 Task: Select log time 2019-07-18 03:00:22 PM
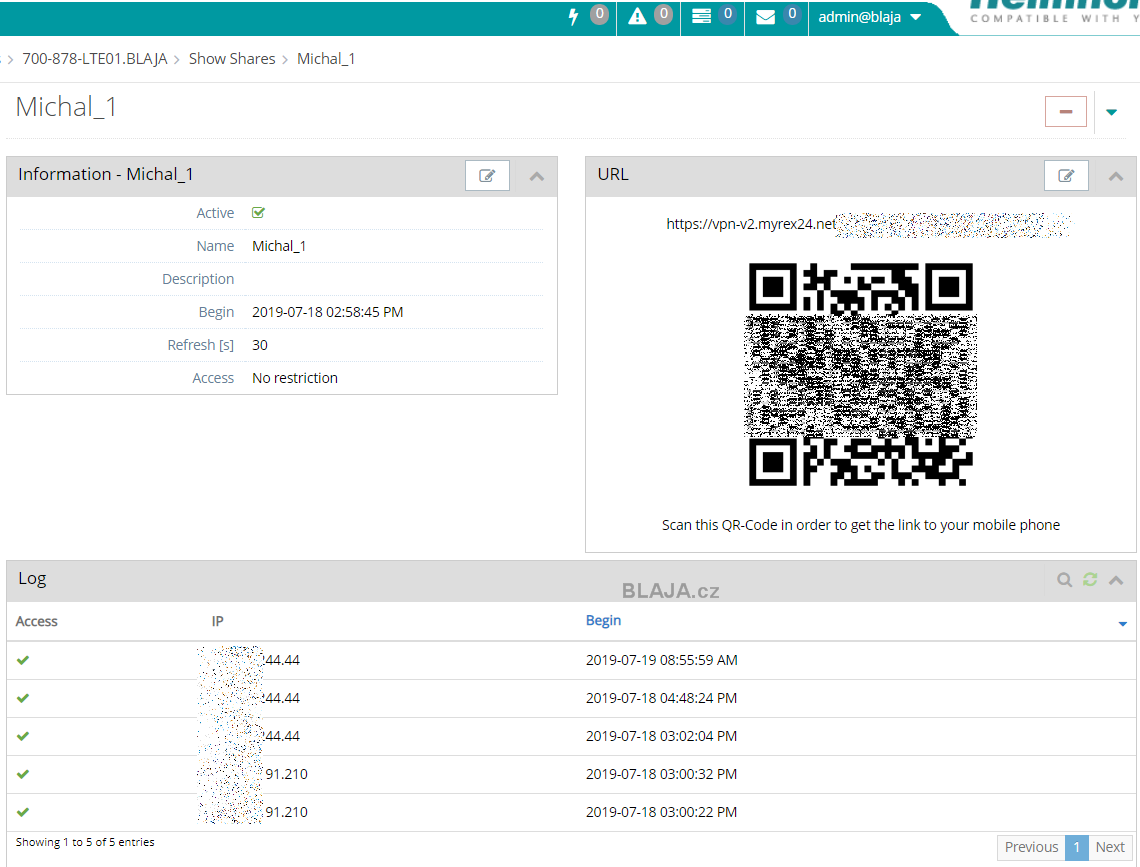pos(662,812)
